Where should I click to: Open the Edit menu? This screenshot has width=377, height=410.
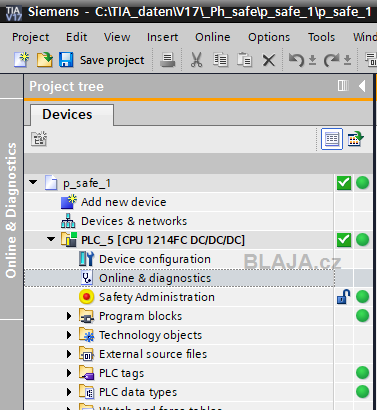(77, 37)
